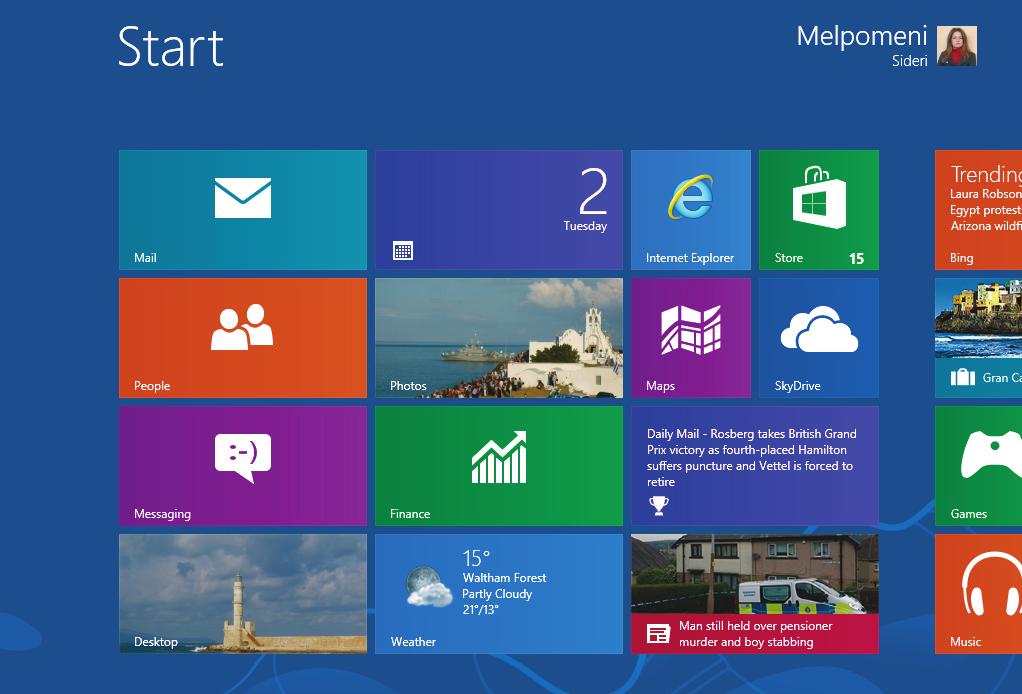Open the Store tile
The image size is (1022, 694).
[x=819, y=210]
